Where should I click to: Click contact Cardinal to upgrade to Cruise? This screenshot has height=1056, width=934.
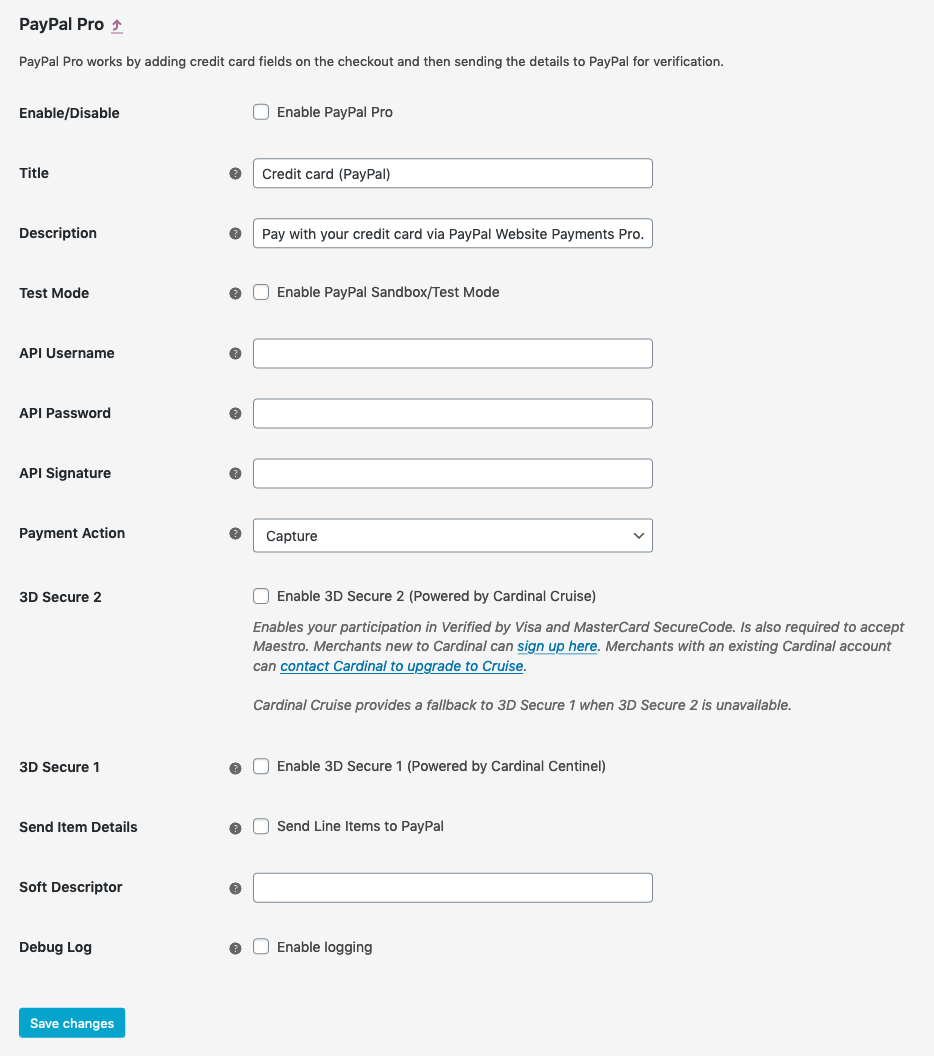[401, 666]
